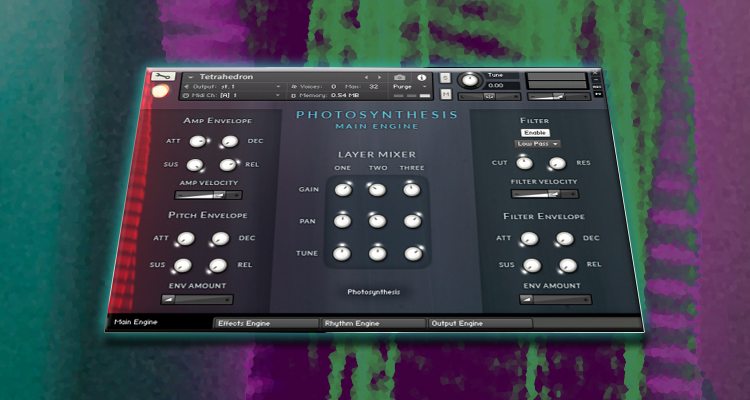This screenshot has width=750, height=400.
Task: Click the layer THREE PAN knob
Action: tap(412, 221)
